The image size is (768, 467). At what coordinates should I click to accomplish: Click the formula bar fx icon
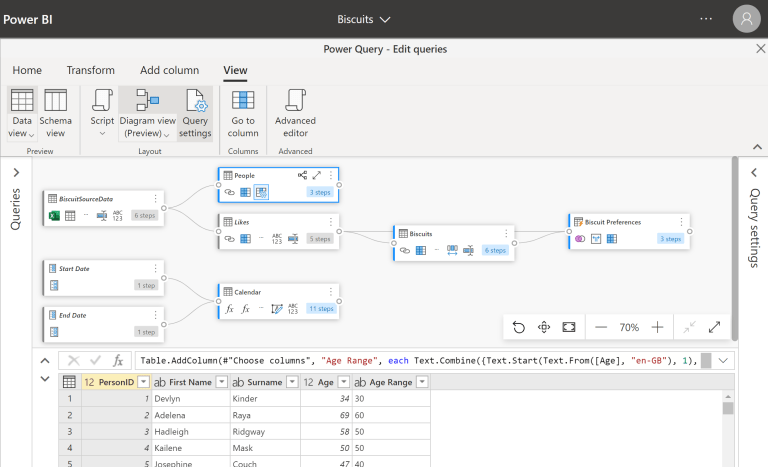118,361
